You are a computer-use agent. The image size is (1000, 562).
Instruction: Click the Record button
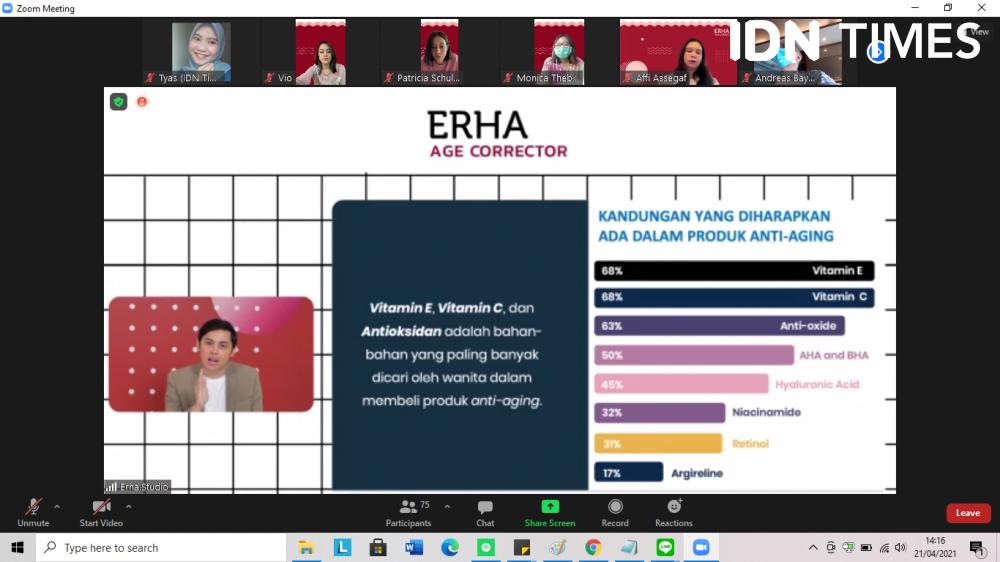[615, 513]
